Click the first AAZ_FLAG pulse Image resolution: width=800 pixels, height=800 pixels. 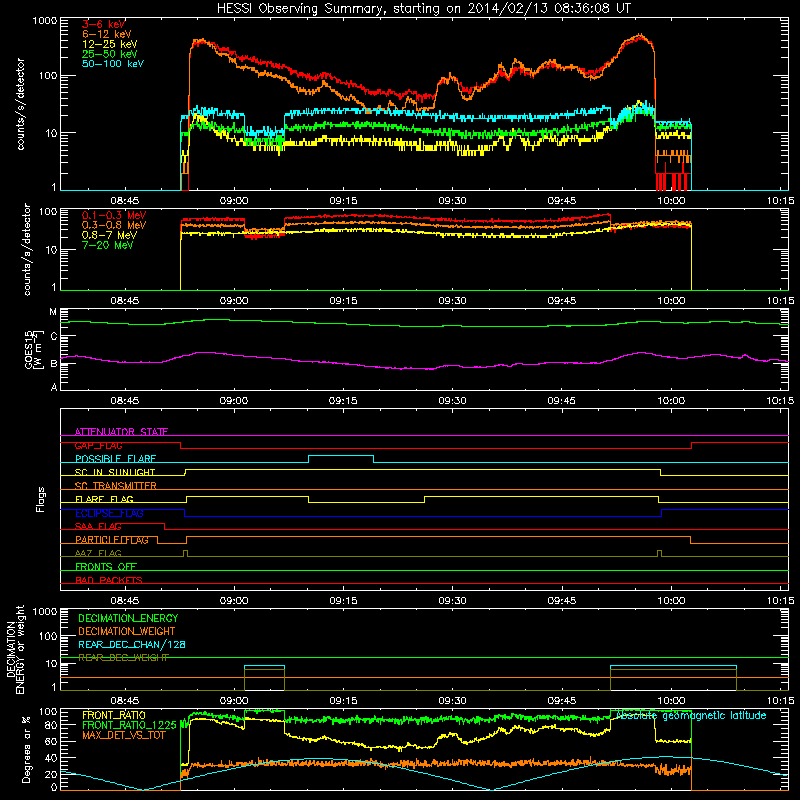click(185, 553)
